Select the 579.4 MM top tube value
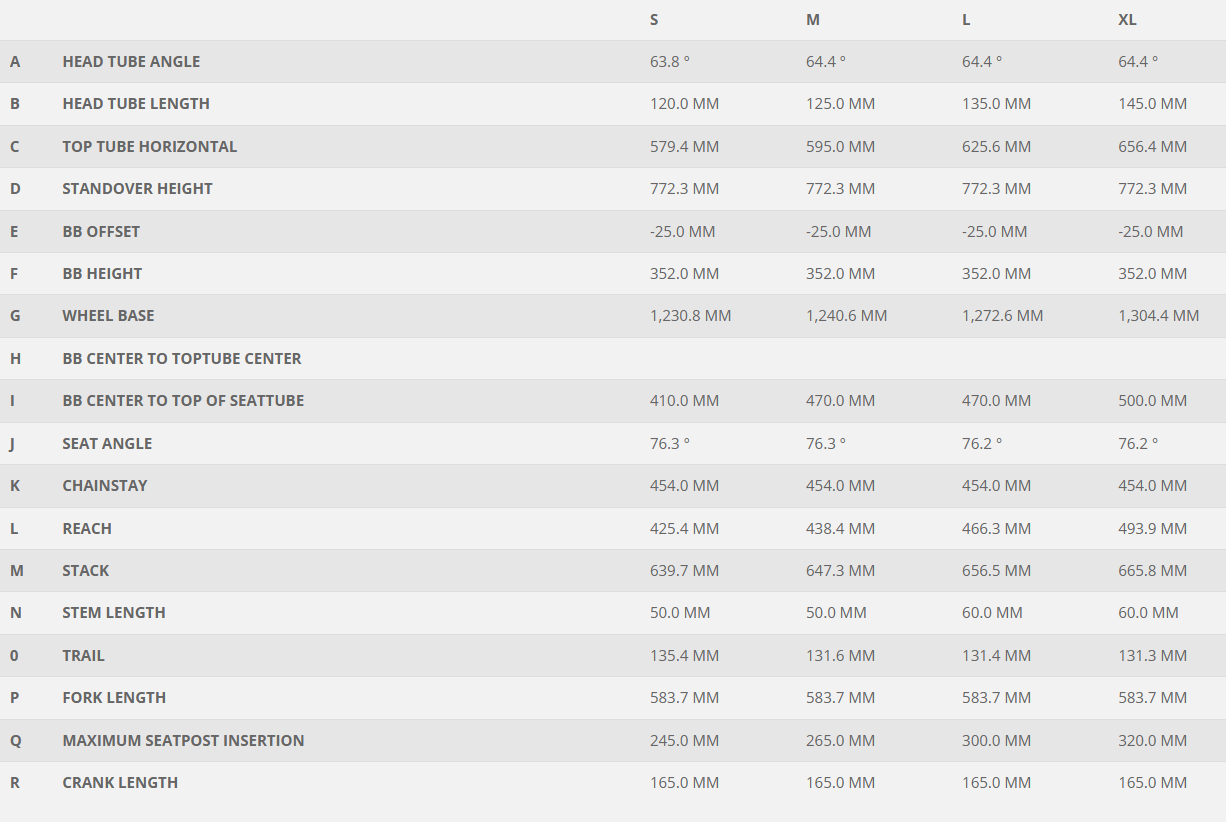This screenshot has height=822, width=1226. pyautogui.click(x=684, y=147)
